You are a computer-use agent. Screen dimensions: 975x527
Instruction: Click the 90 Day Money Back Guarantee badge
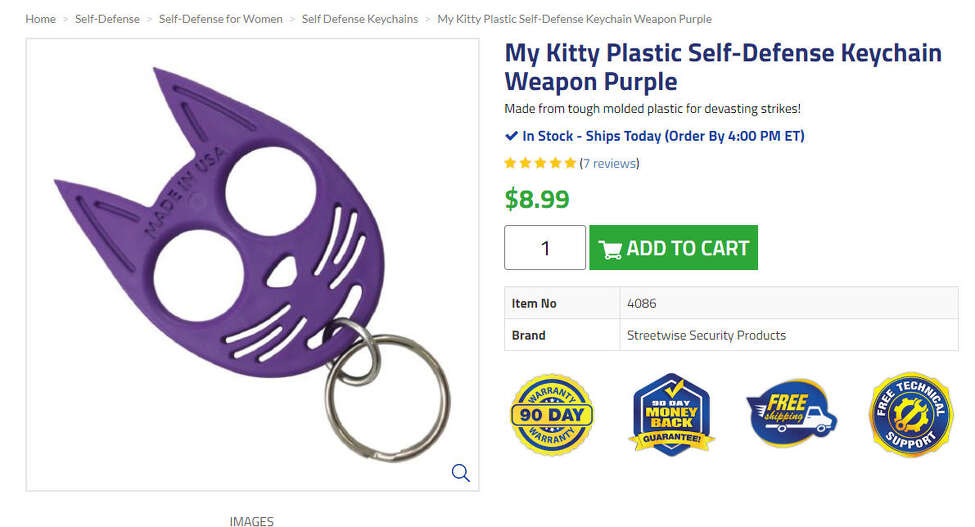(x=671, y=415)
